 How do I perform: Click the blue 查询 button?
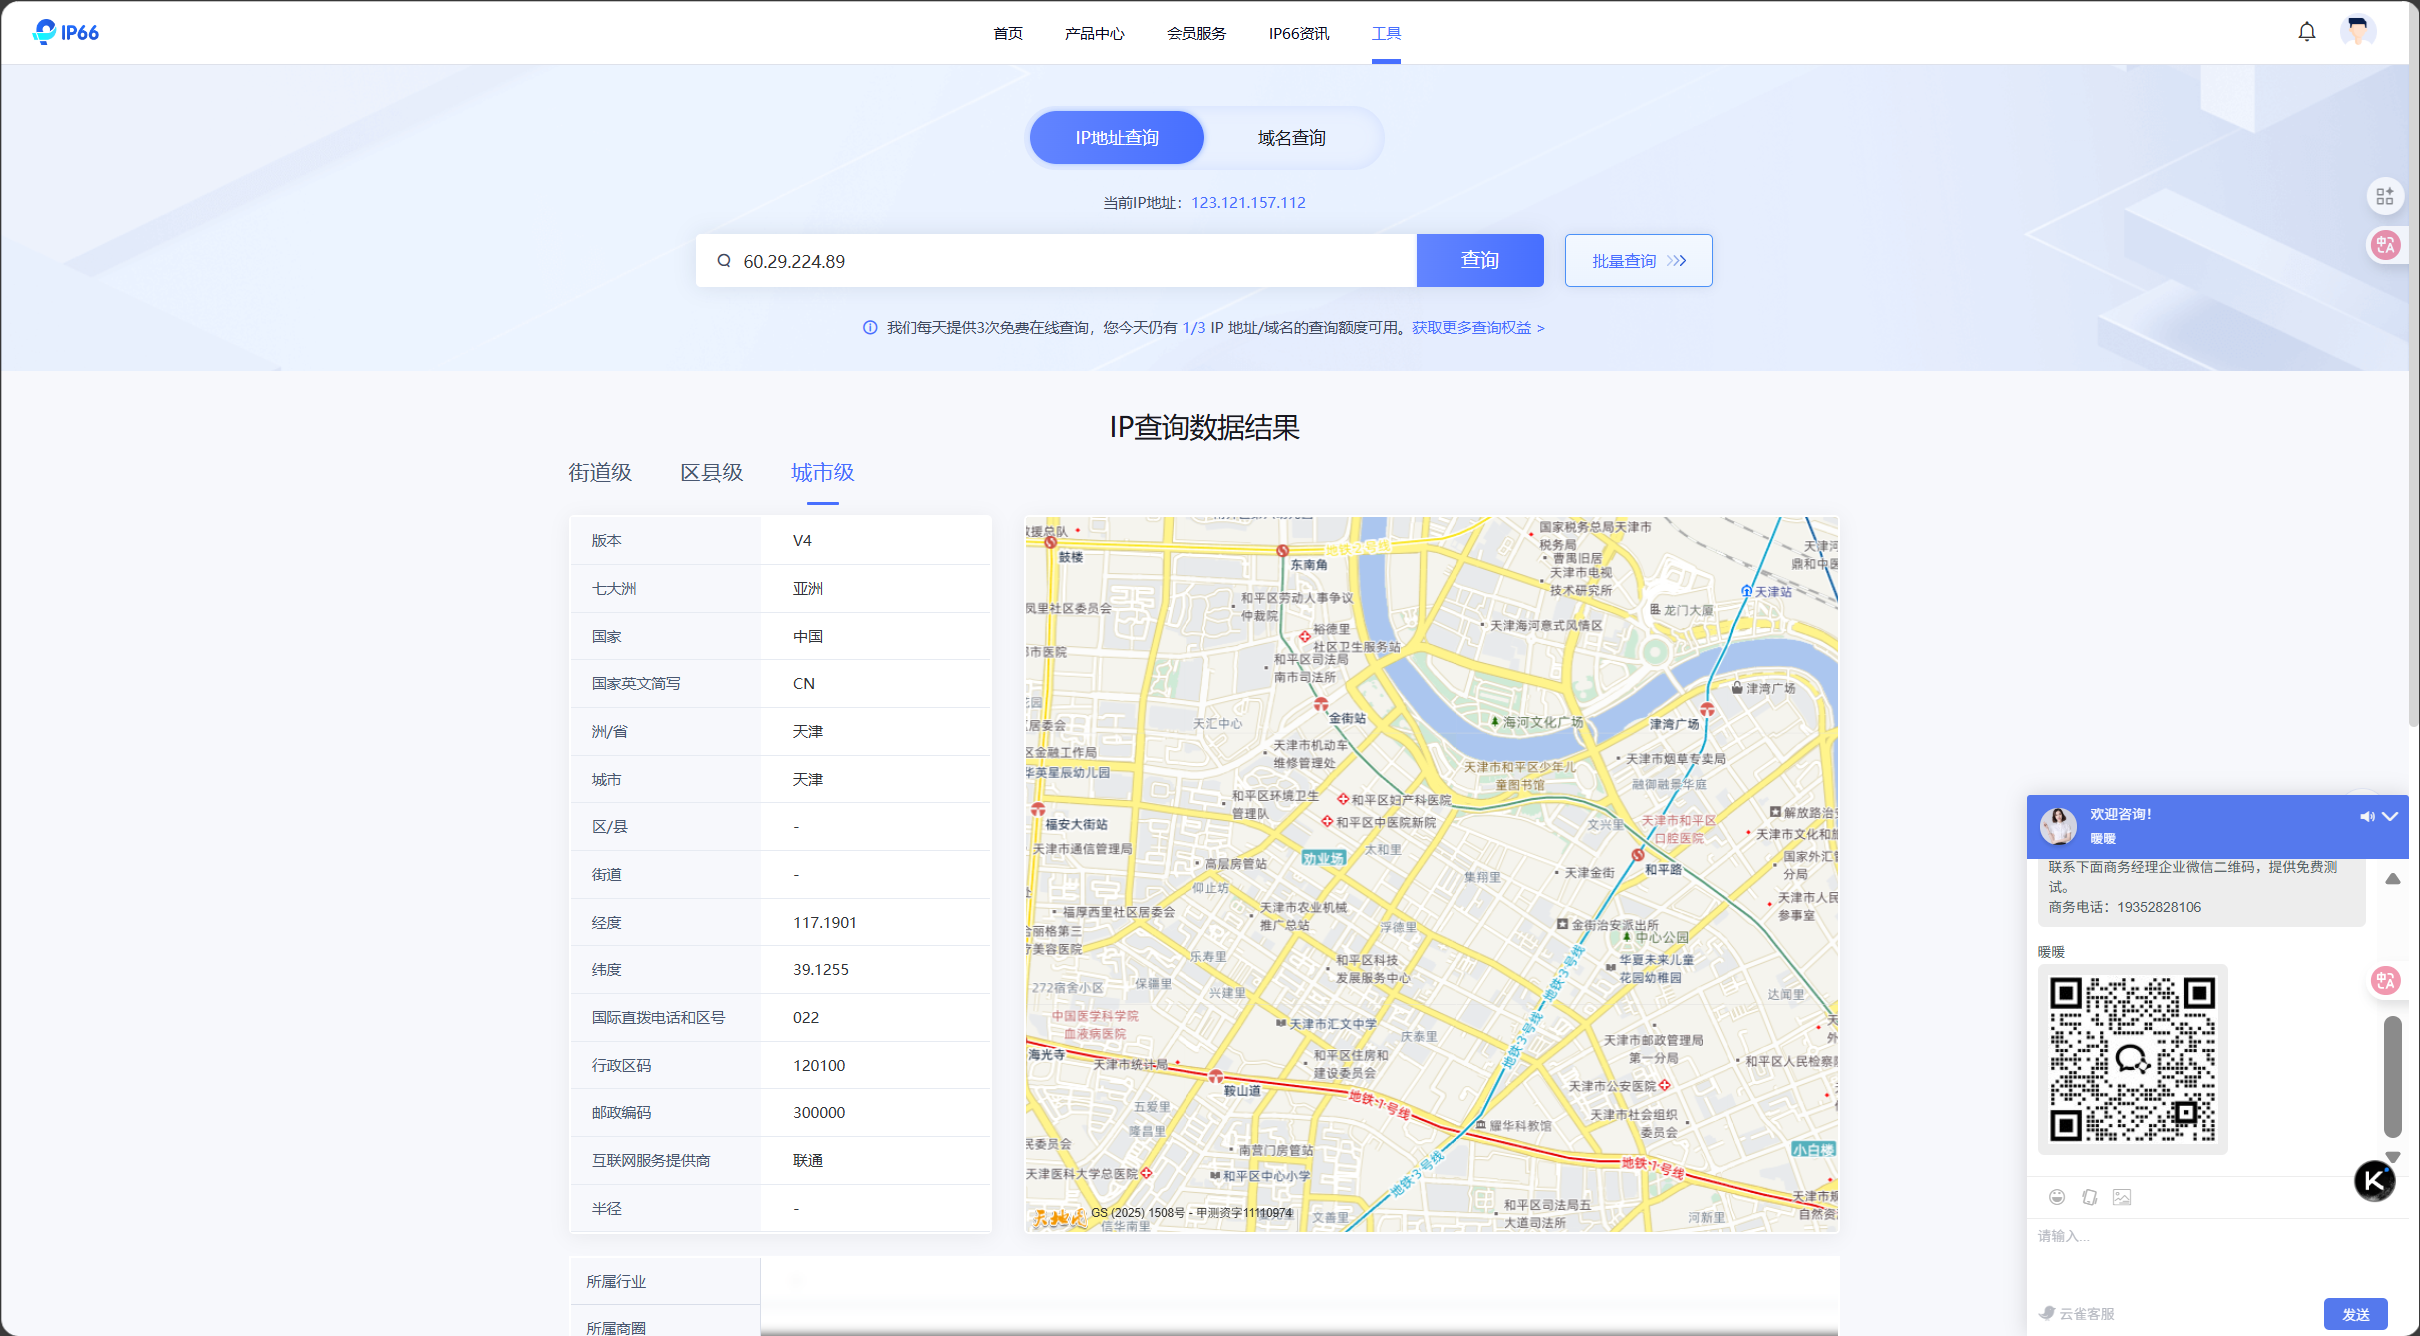point(1479,261)
